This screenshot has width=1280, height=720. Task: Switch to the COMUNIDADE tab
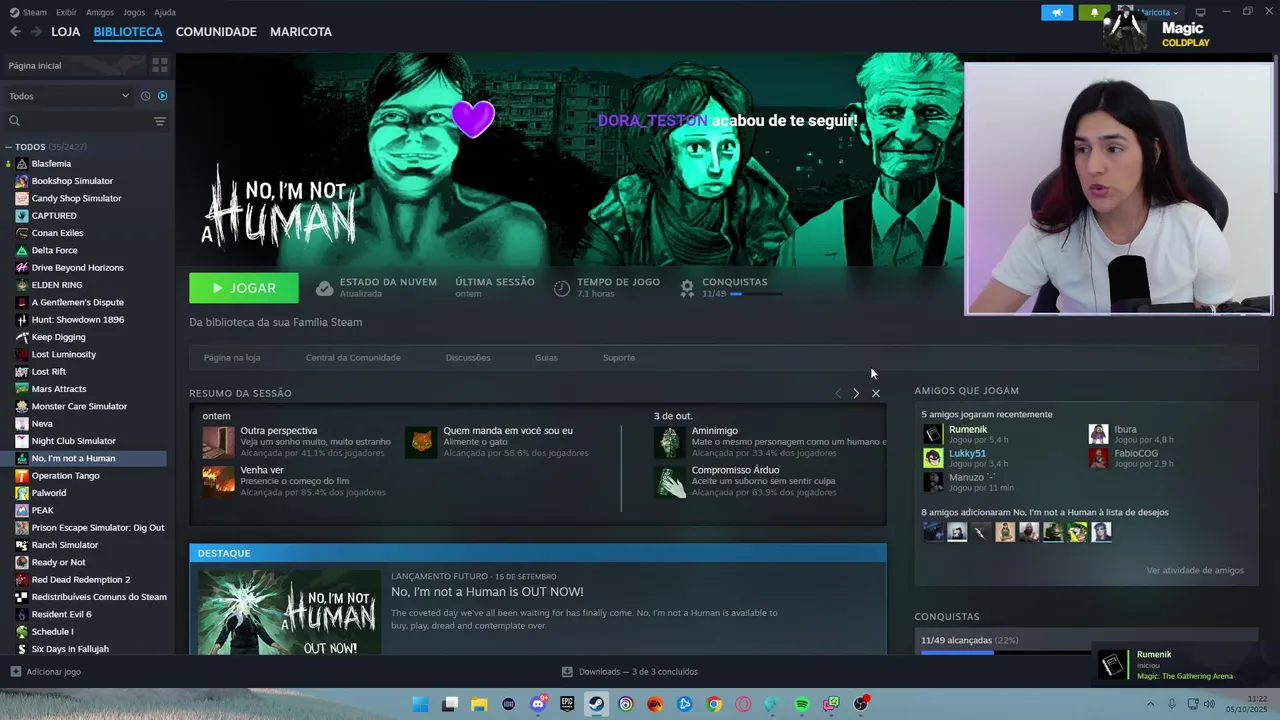(x=216, y=32)
